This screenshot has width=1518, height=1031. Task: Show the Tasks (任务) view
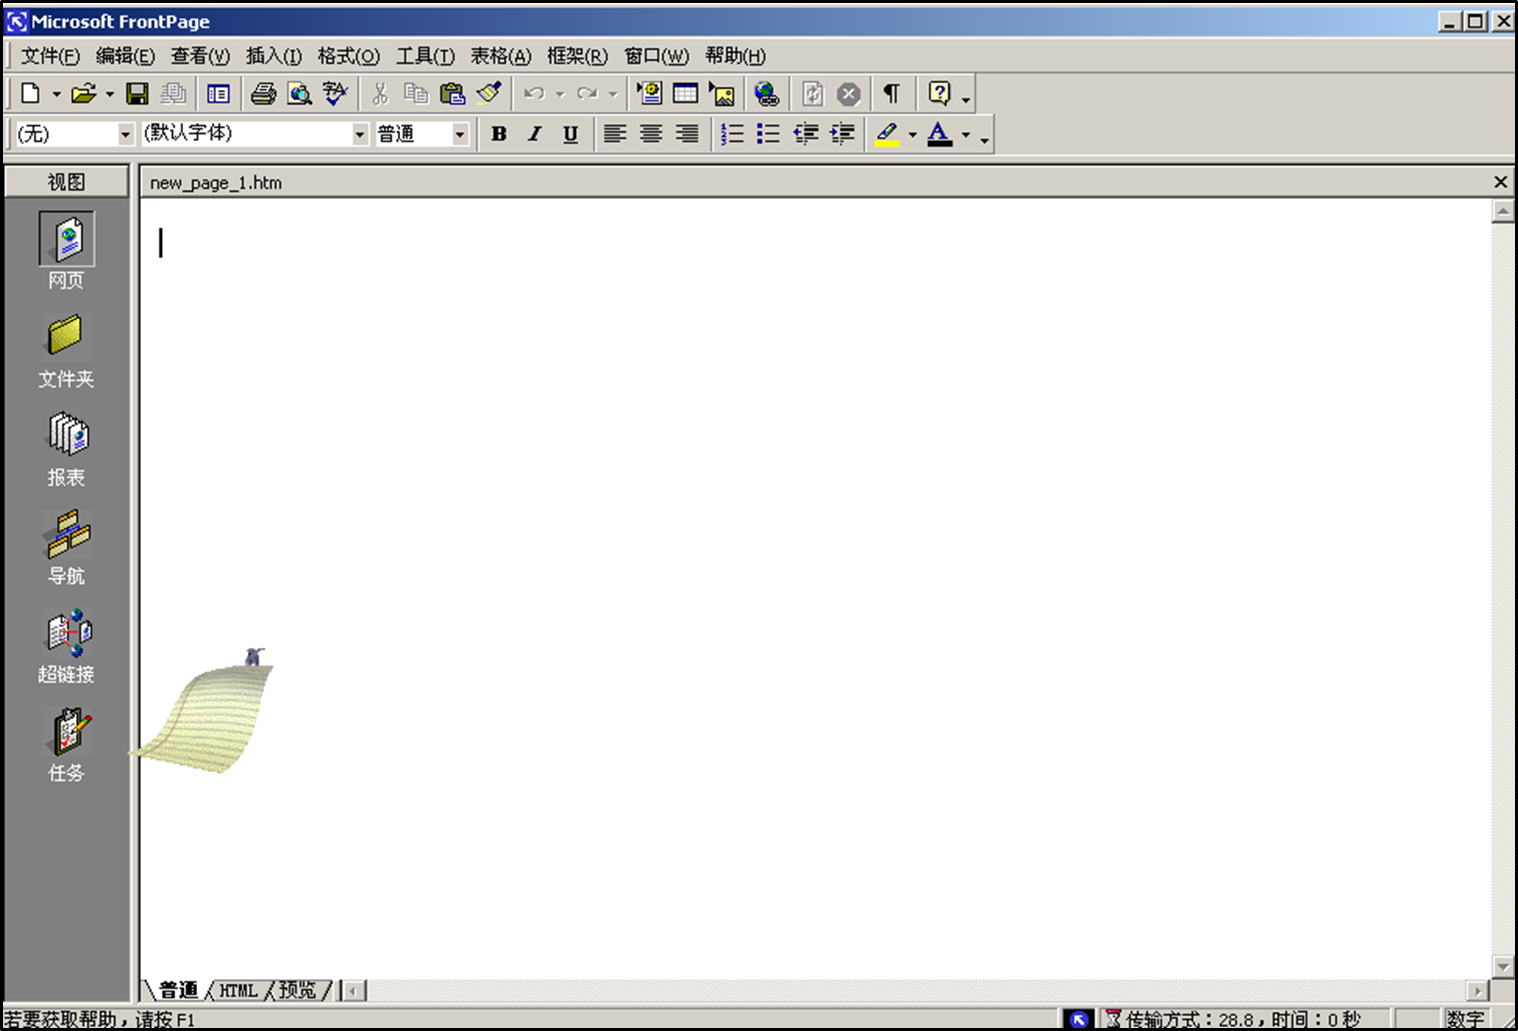tap(65, 740)
